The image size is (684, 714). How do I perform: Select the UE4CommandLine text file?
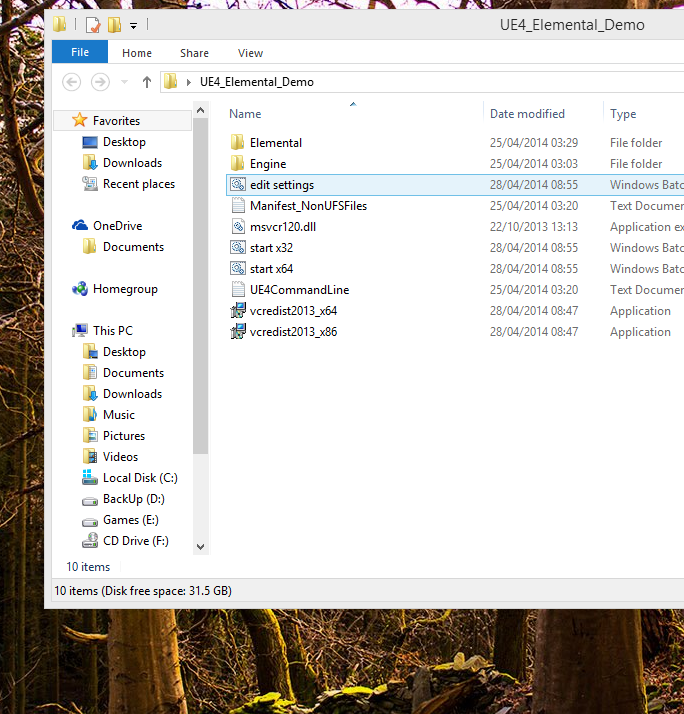[x=300, y=290]
